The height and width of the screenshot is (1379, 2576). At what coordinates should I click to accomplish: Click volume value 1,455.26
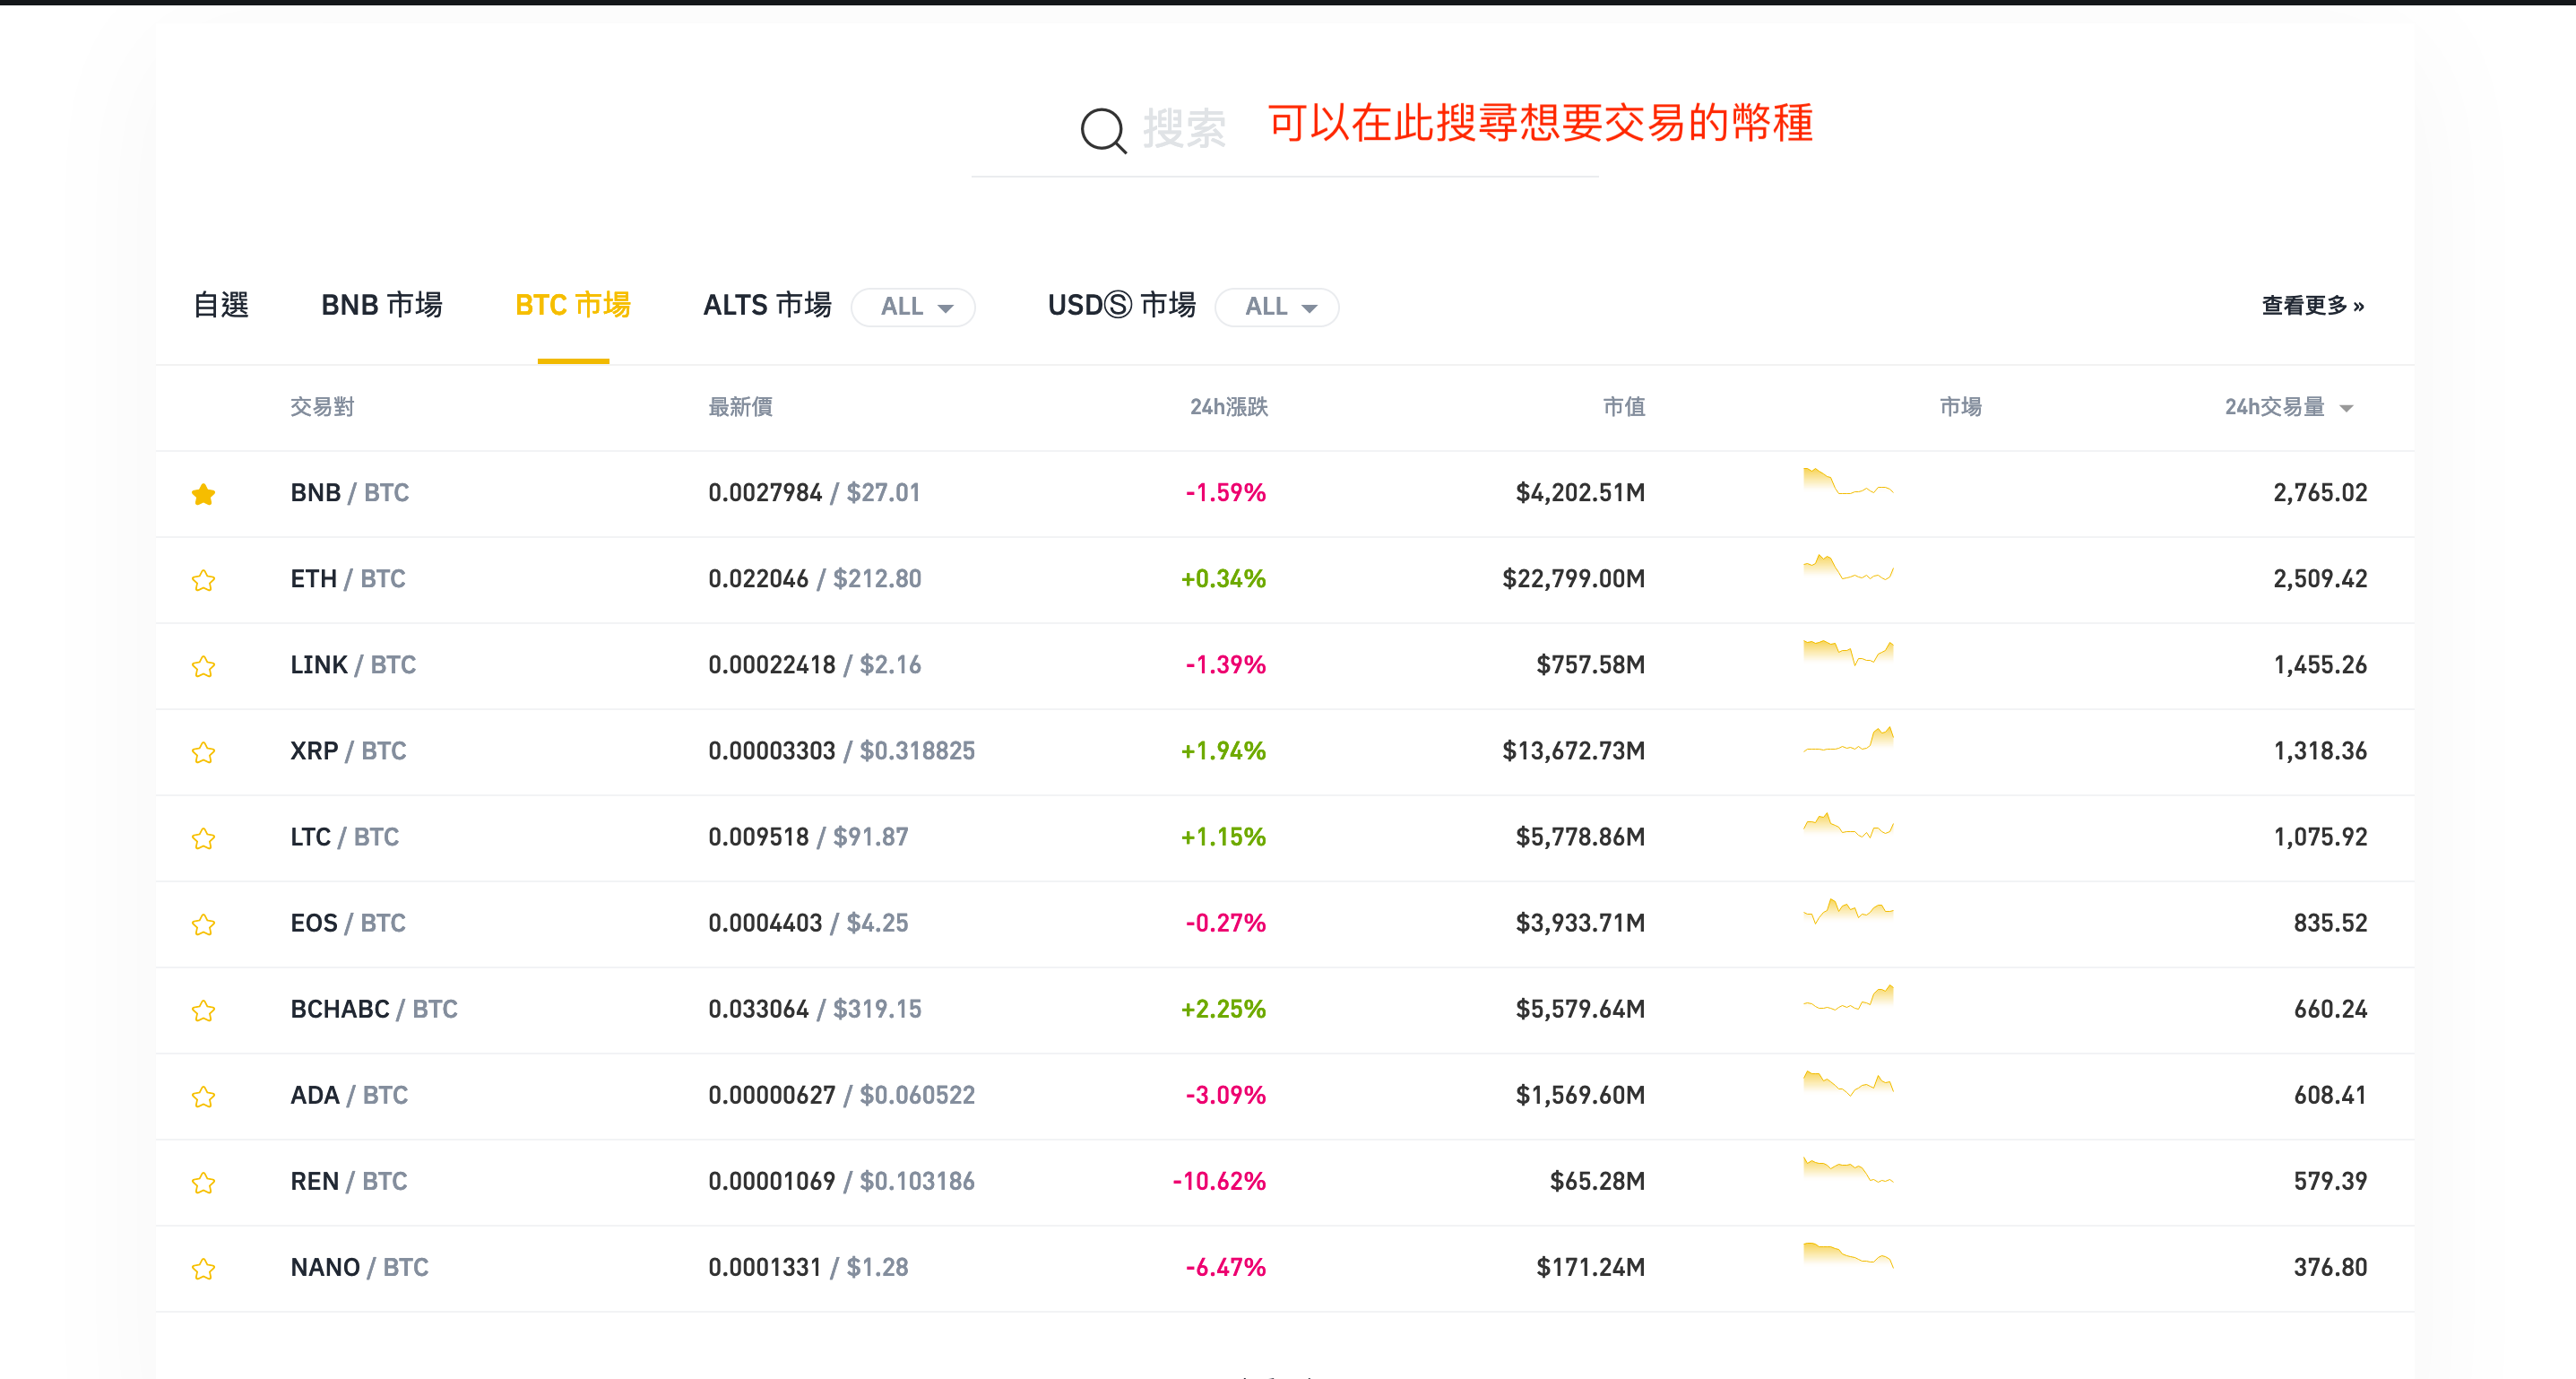2320,665
